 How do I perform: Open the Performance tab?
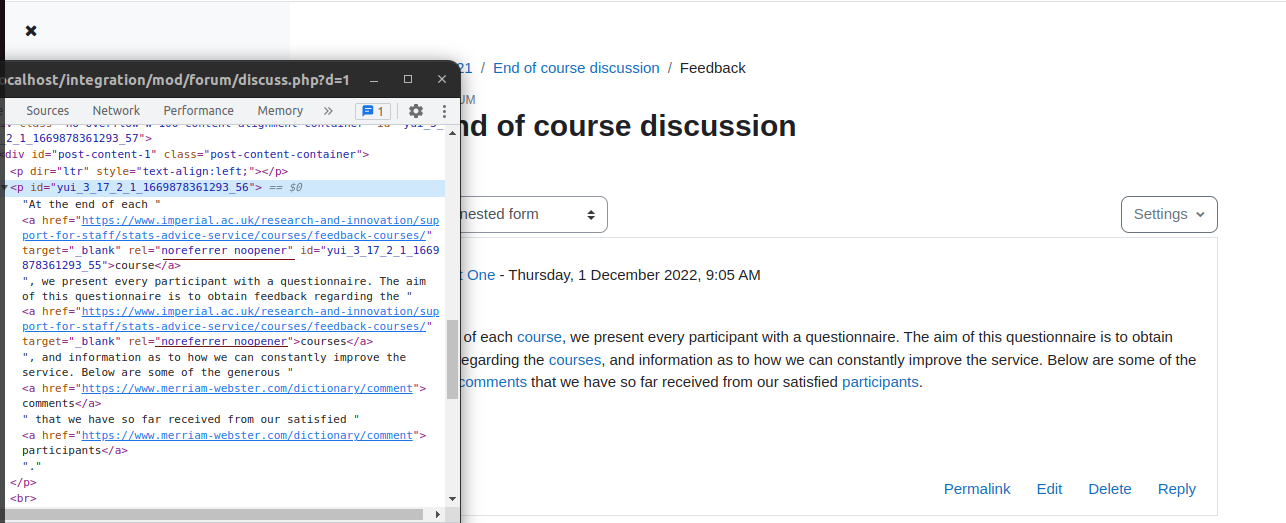(198, 111)
